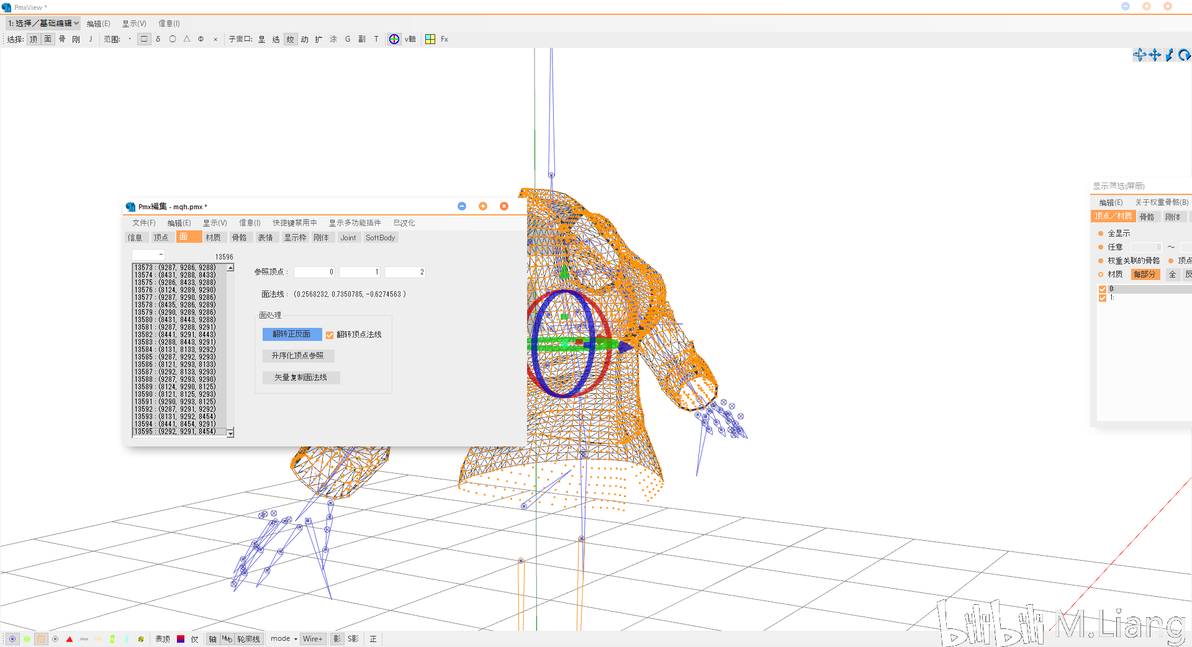1192x647 pixels.
Task: Click the green splat icon in bottom toolbar
Action: [x=27, y=639]
